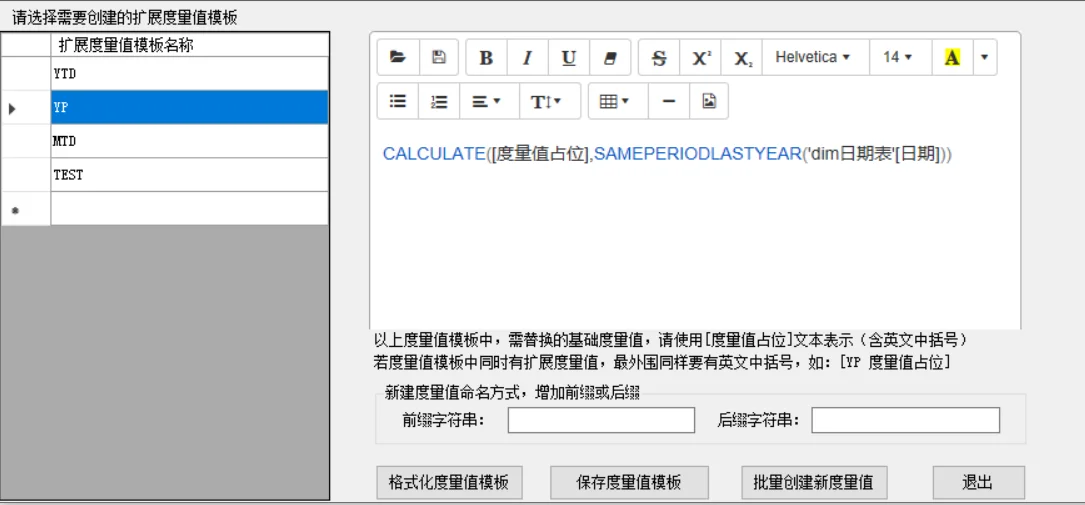The image size is (1085, 505).
Task: Open the insert table dropdown
Action: click(x=618, y=102)
